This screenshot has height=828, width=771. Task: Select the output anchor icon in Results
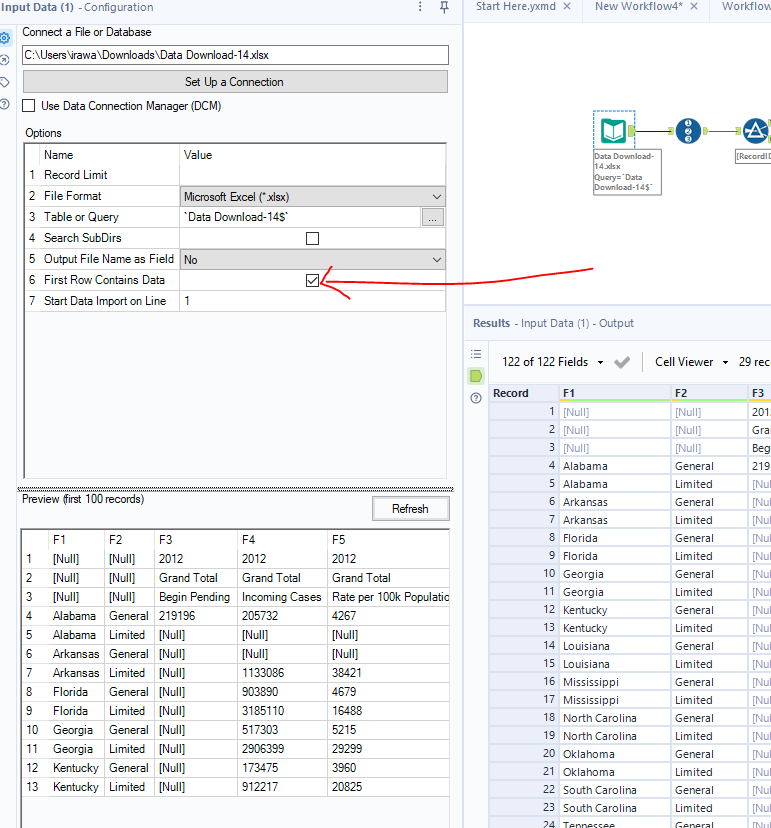click(476, 376)
